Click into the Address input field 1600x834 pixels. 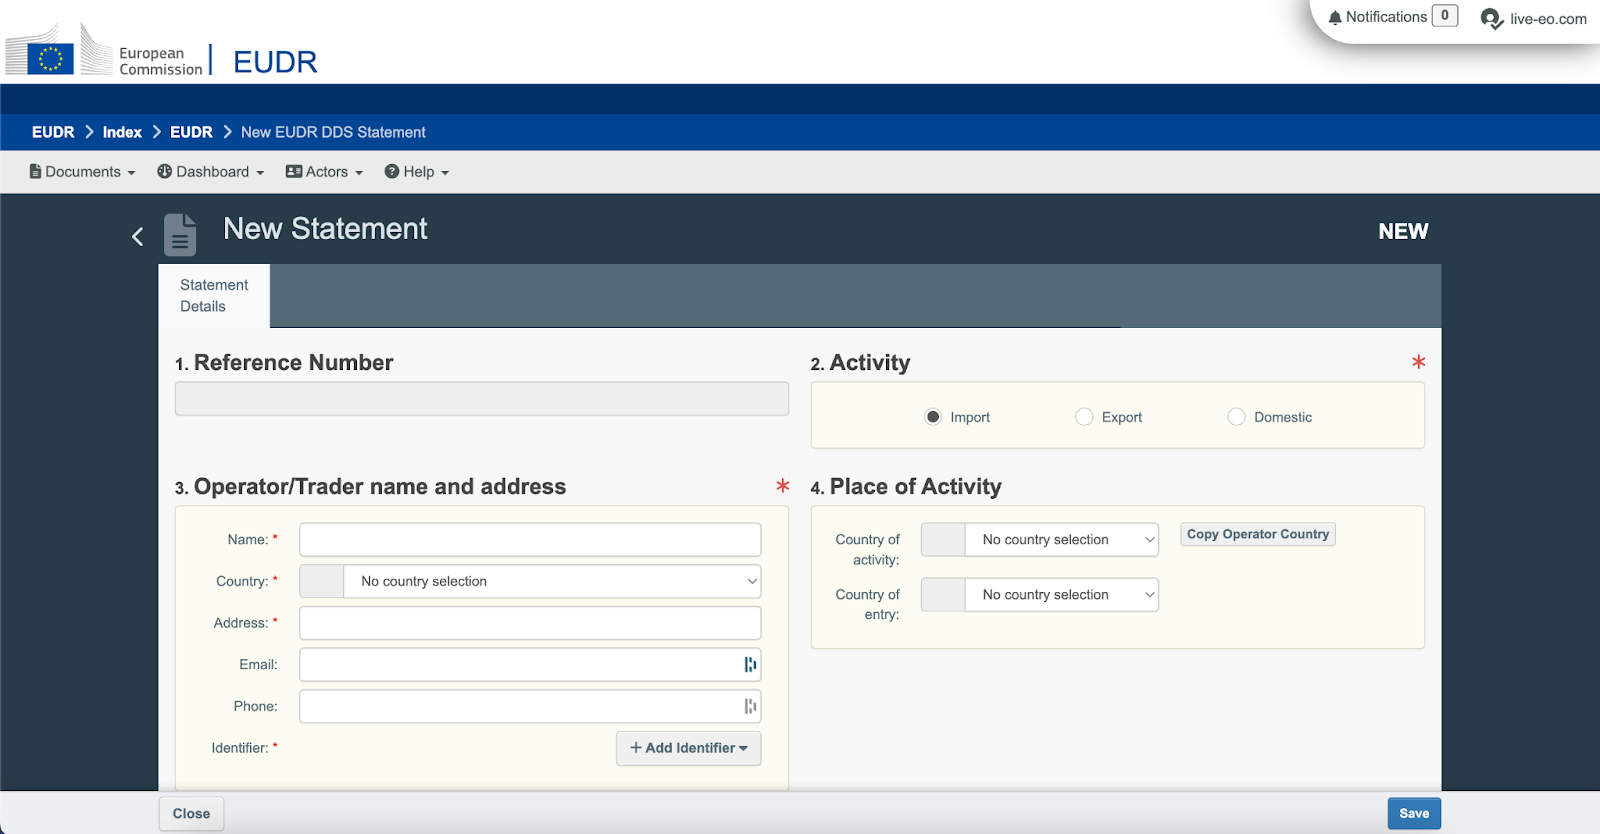(x=530, y=623)
